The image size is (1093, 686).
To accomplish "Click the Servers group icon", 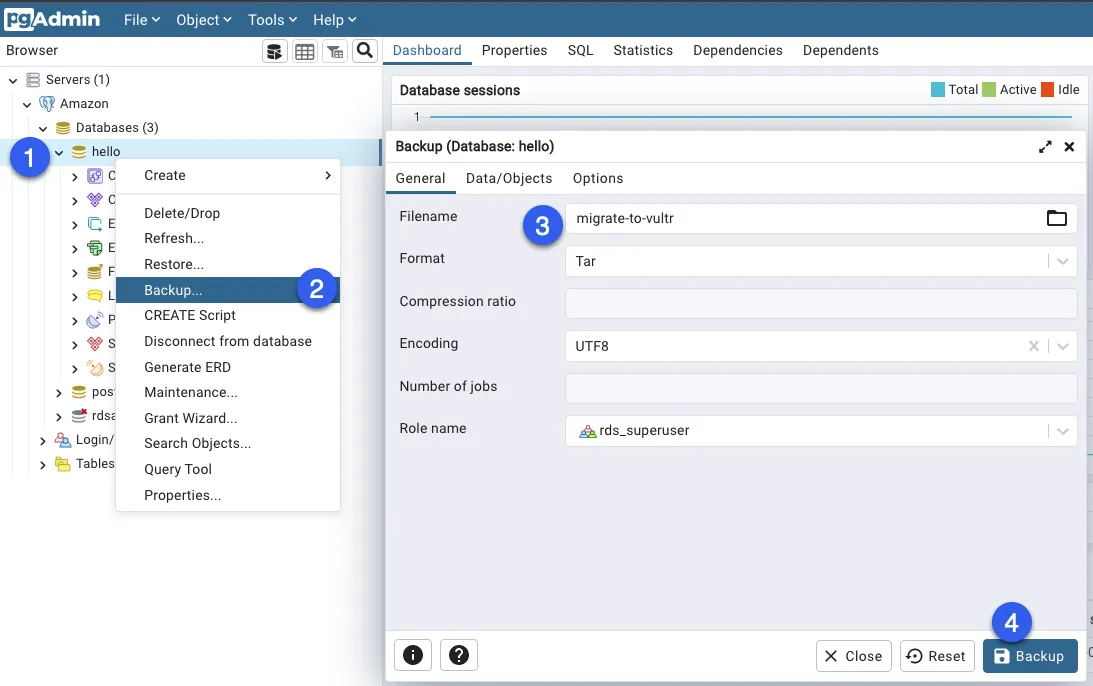I will coord(33,79).
